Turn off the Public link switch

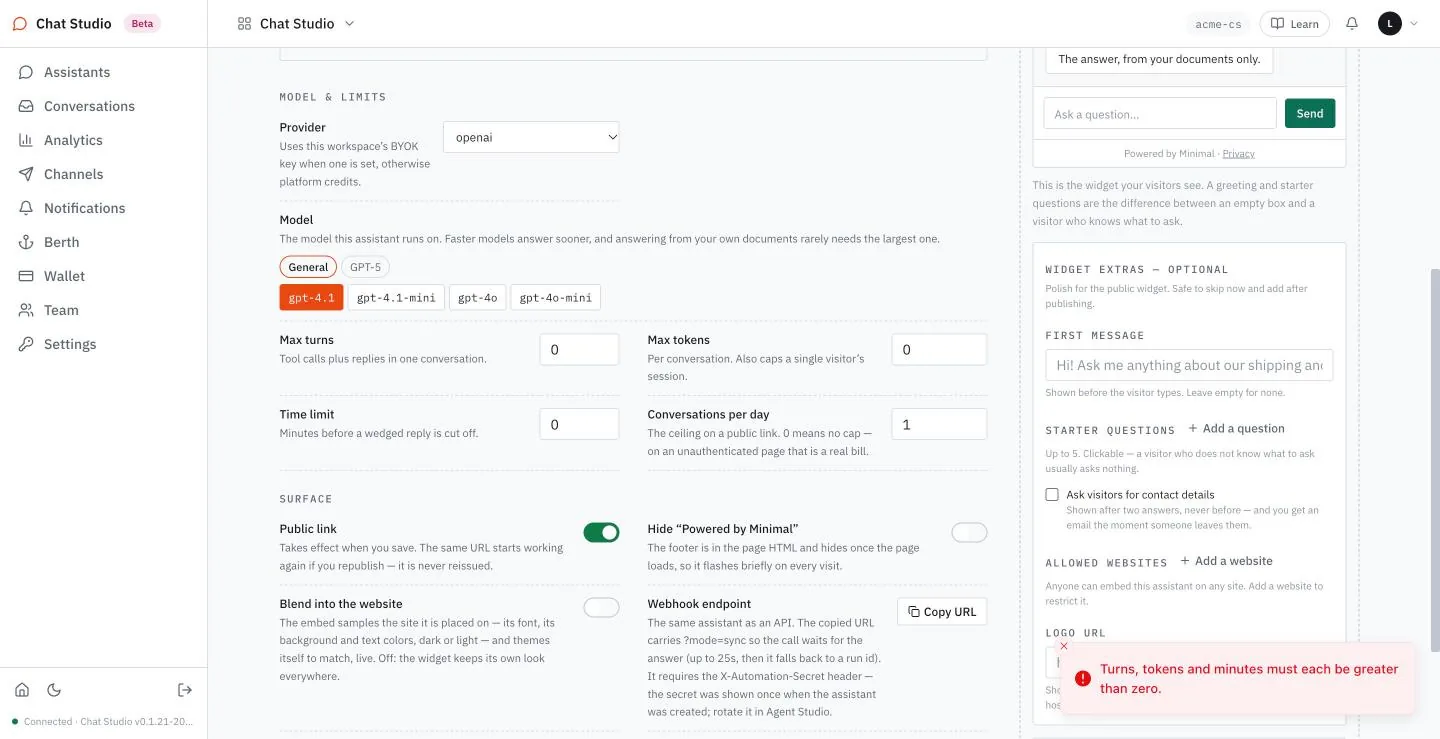coord(602,533)
